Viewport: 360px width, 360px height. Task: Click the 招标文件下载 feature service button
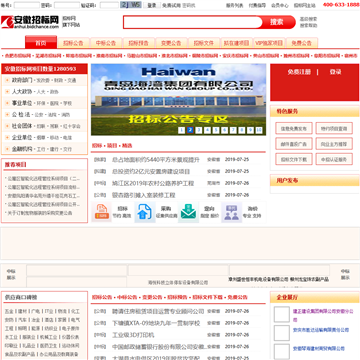[x=294, y=159]
